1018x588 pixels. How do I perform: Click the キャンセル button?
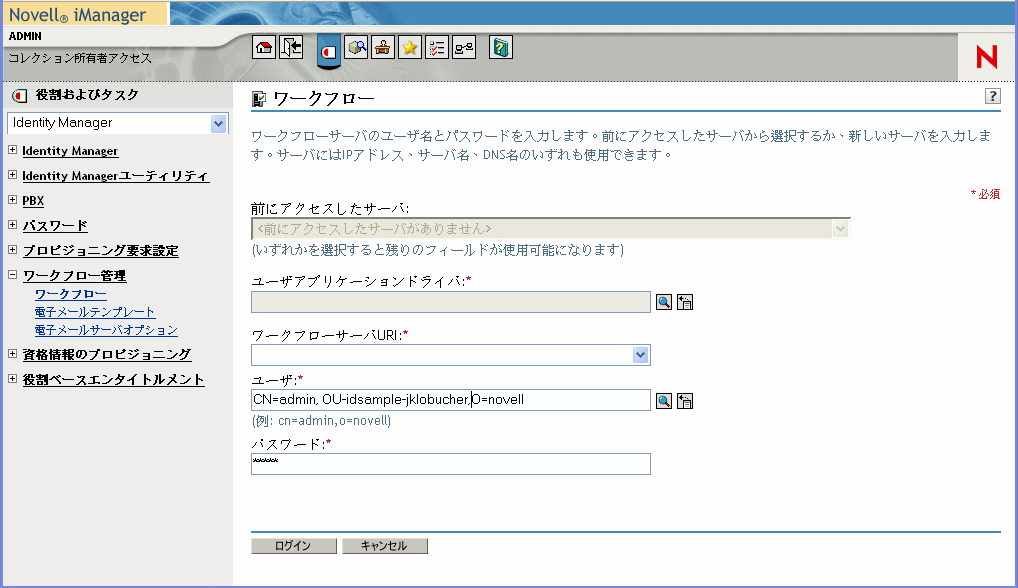coord(384,546)
